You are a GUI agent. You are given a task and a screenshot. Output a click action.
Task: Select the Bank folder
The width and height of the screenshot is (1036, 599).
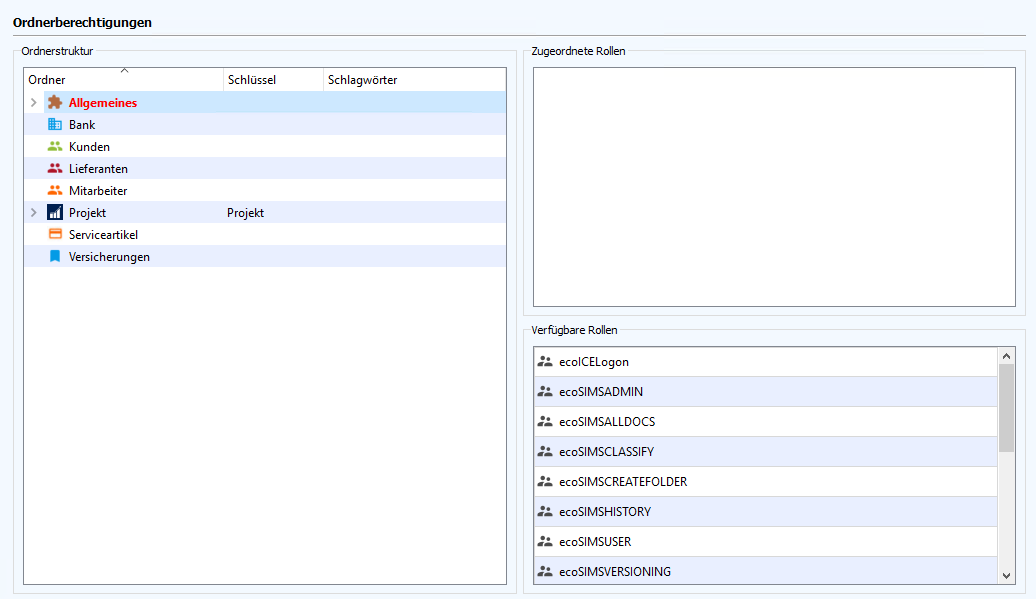click(x=82, y=125)
